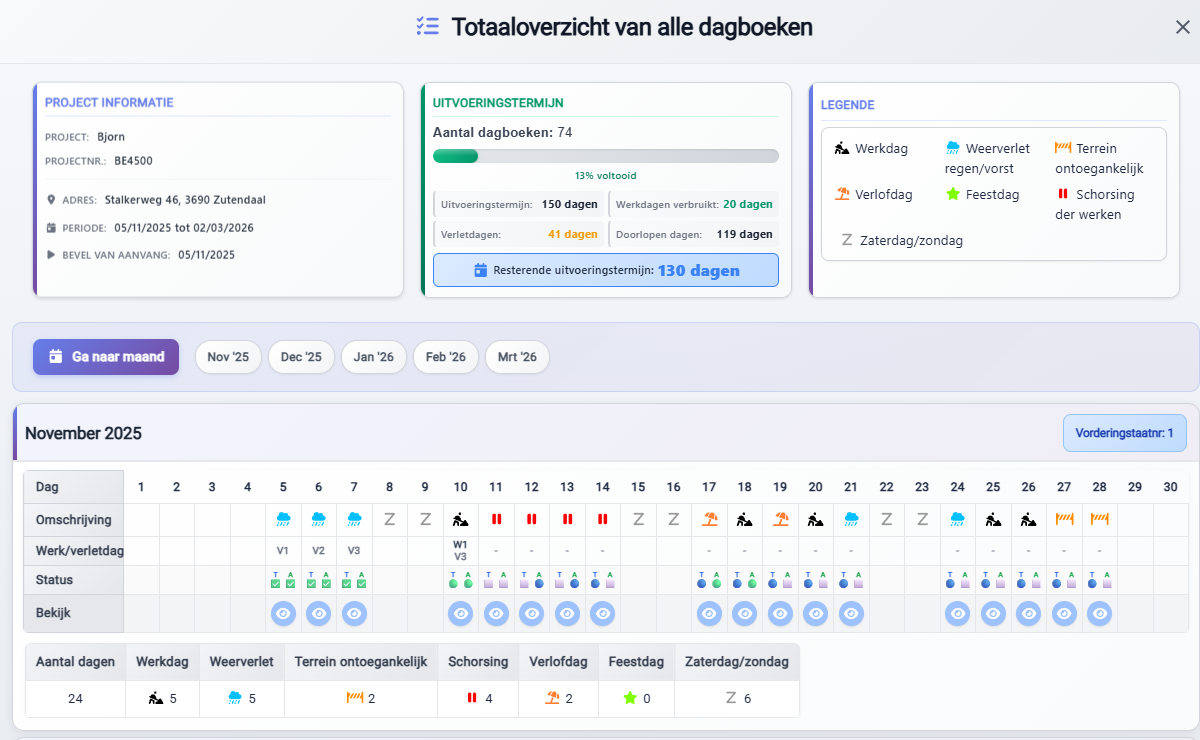
Task: Open the Ga naar maand selector
Action: (x=105, y=356)
